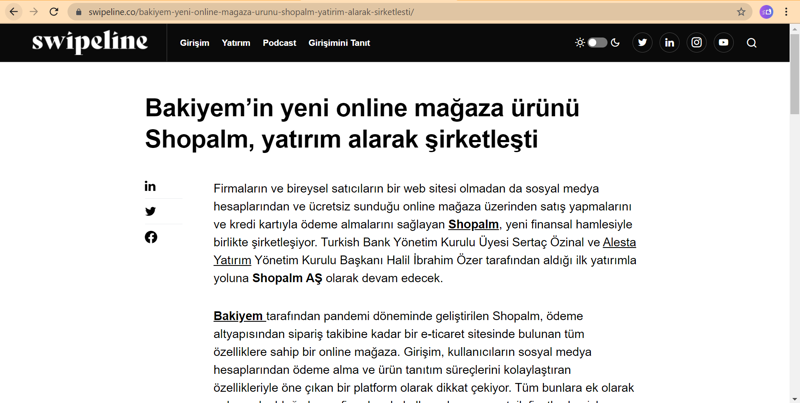
Task: Click the browser address bar
Action: 400,12
